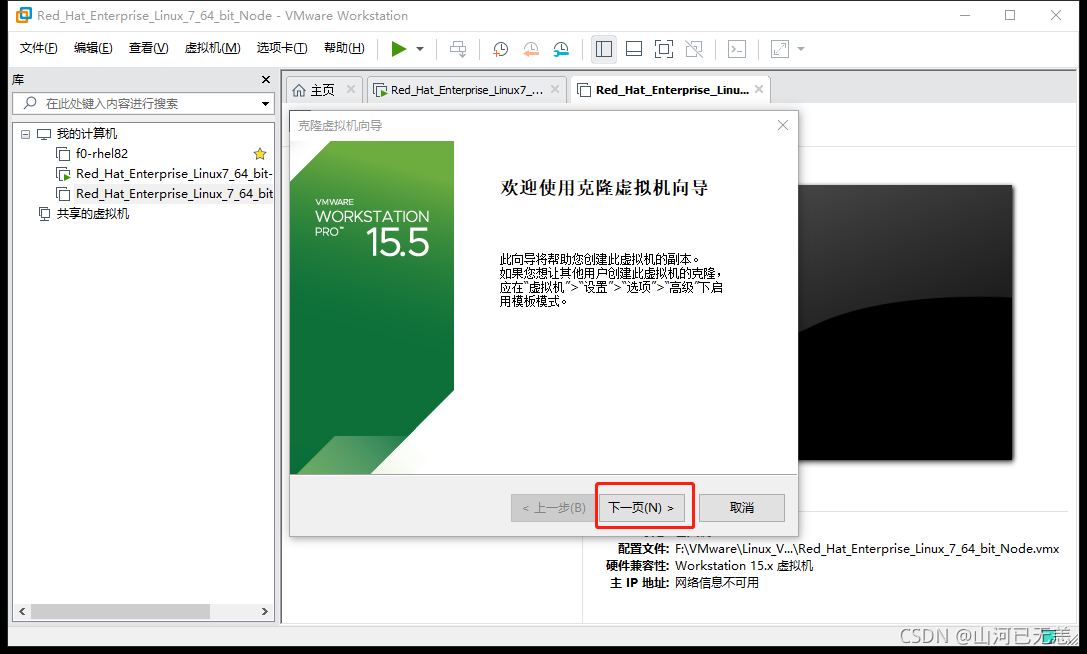
Task: Take a snapshot of the virtual machine
Action: (500, 49)
